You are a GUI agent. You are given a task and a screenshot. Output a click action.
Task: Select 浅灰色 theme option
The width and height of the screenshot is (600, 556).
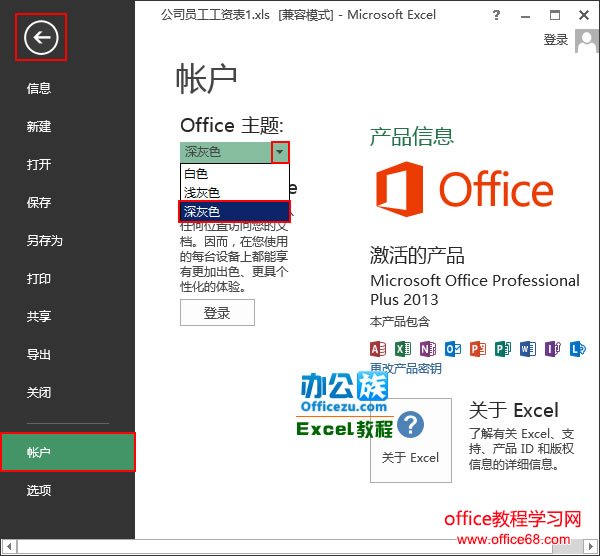tap(235, 192)
